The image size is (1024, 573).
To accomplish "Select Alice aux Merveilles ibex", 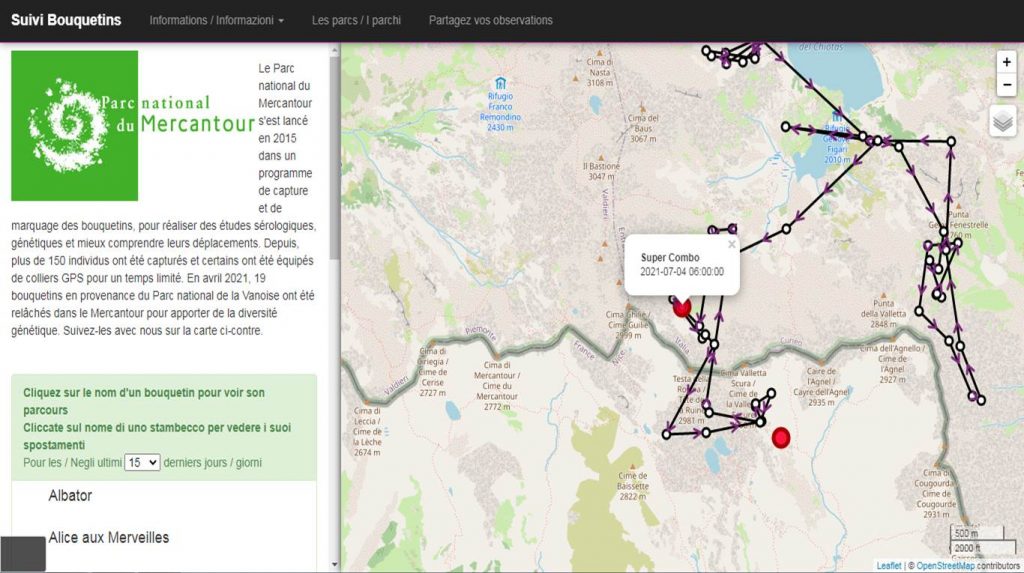I will coord(108,538).
